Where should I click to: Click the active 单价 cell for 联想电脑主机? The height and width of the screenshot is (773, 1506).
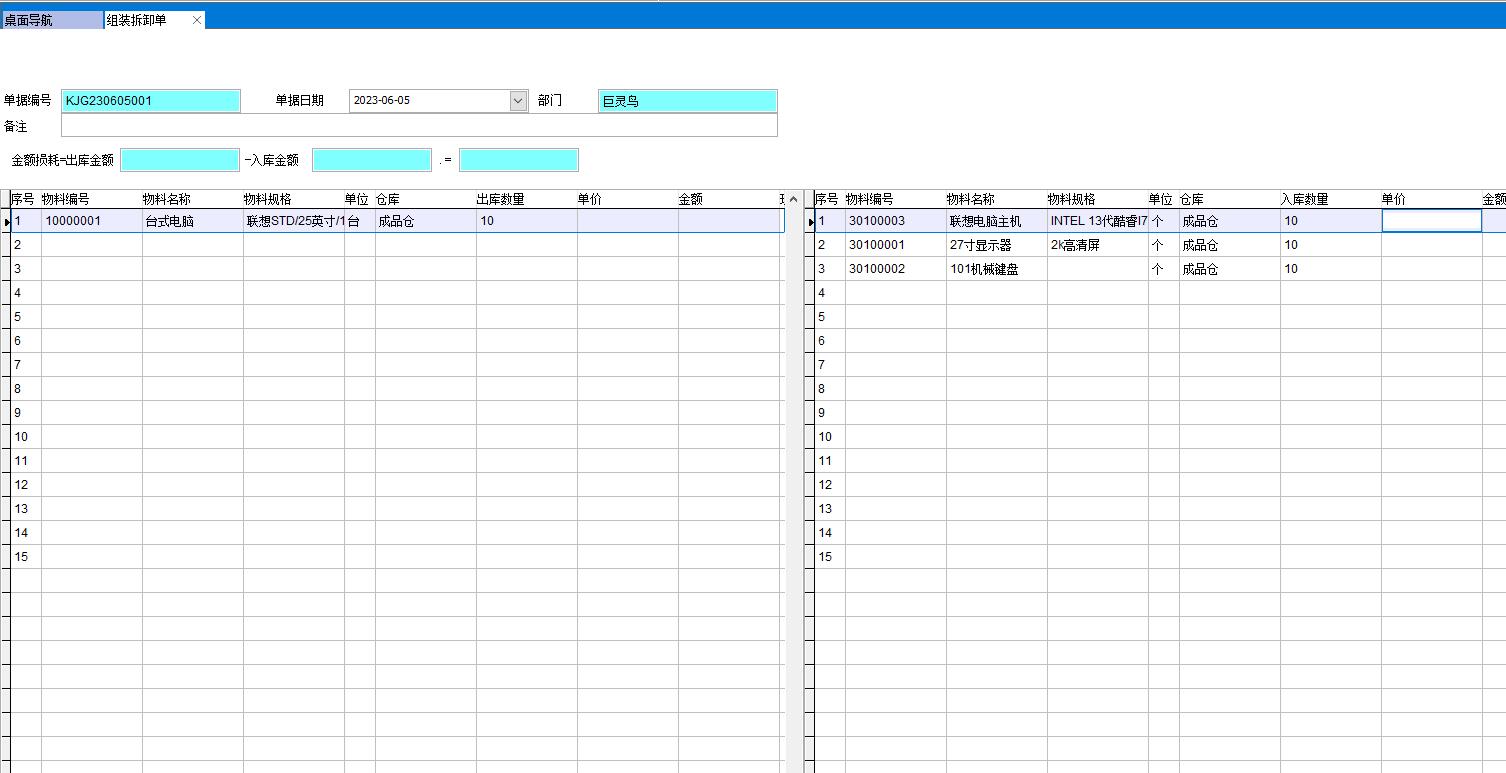1430,221
